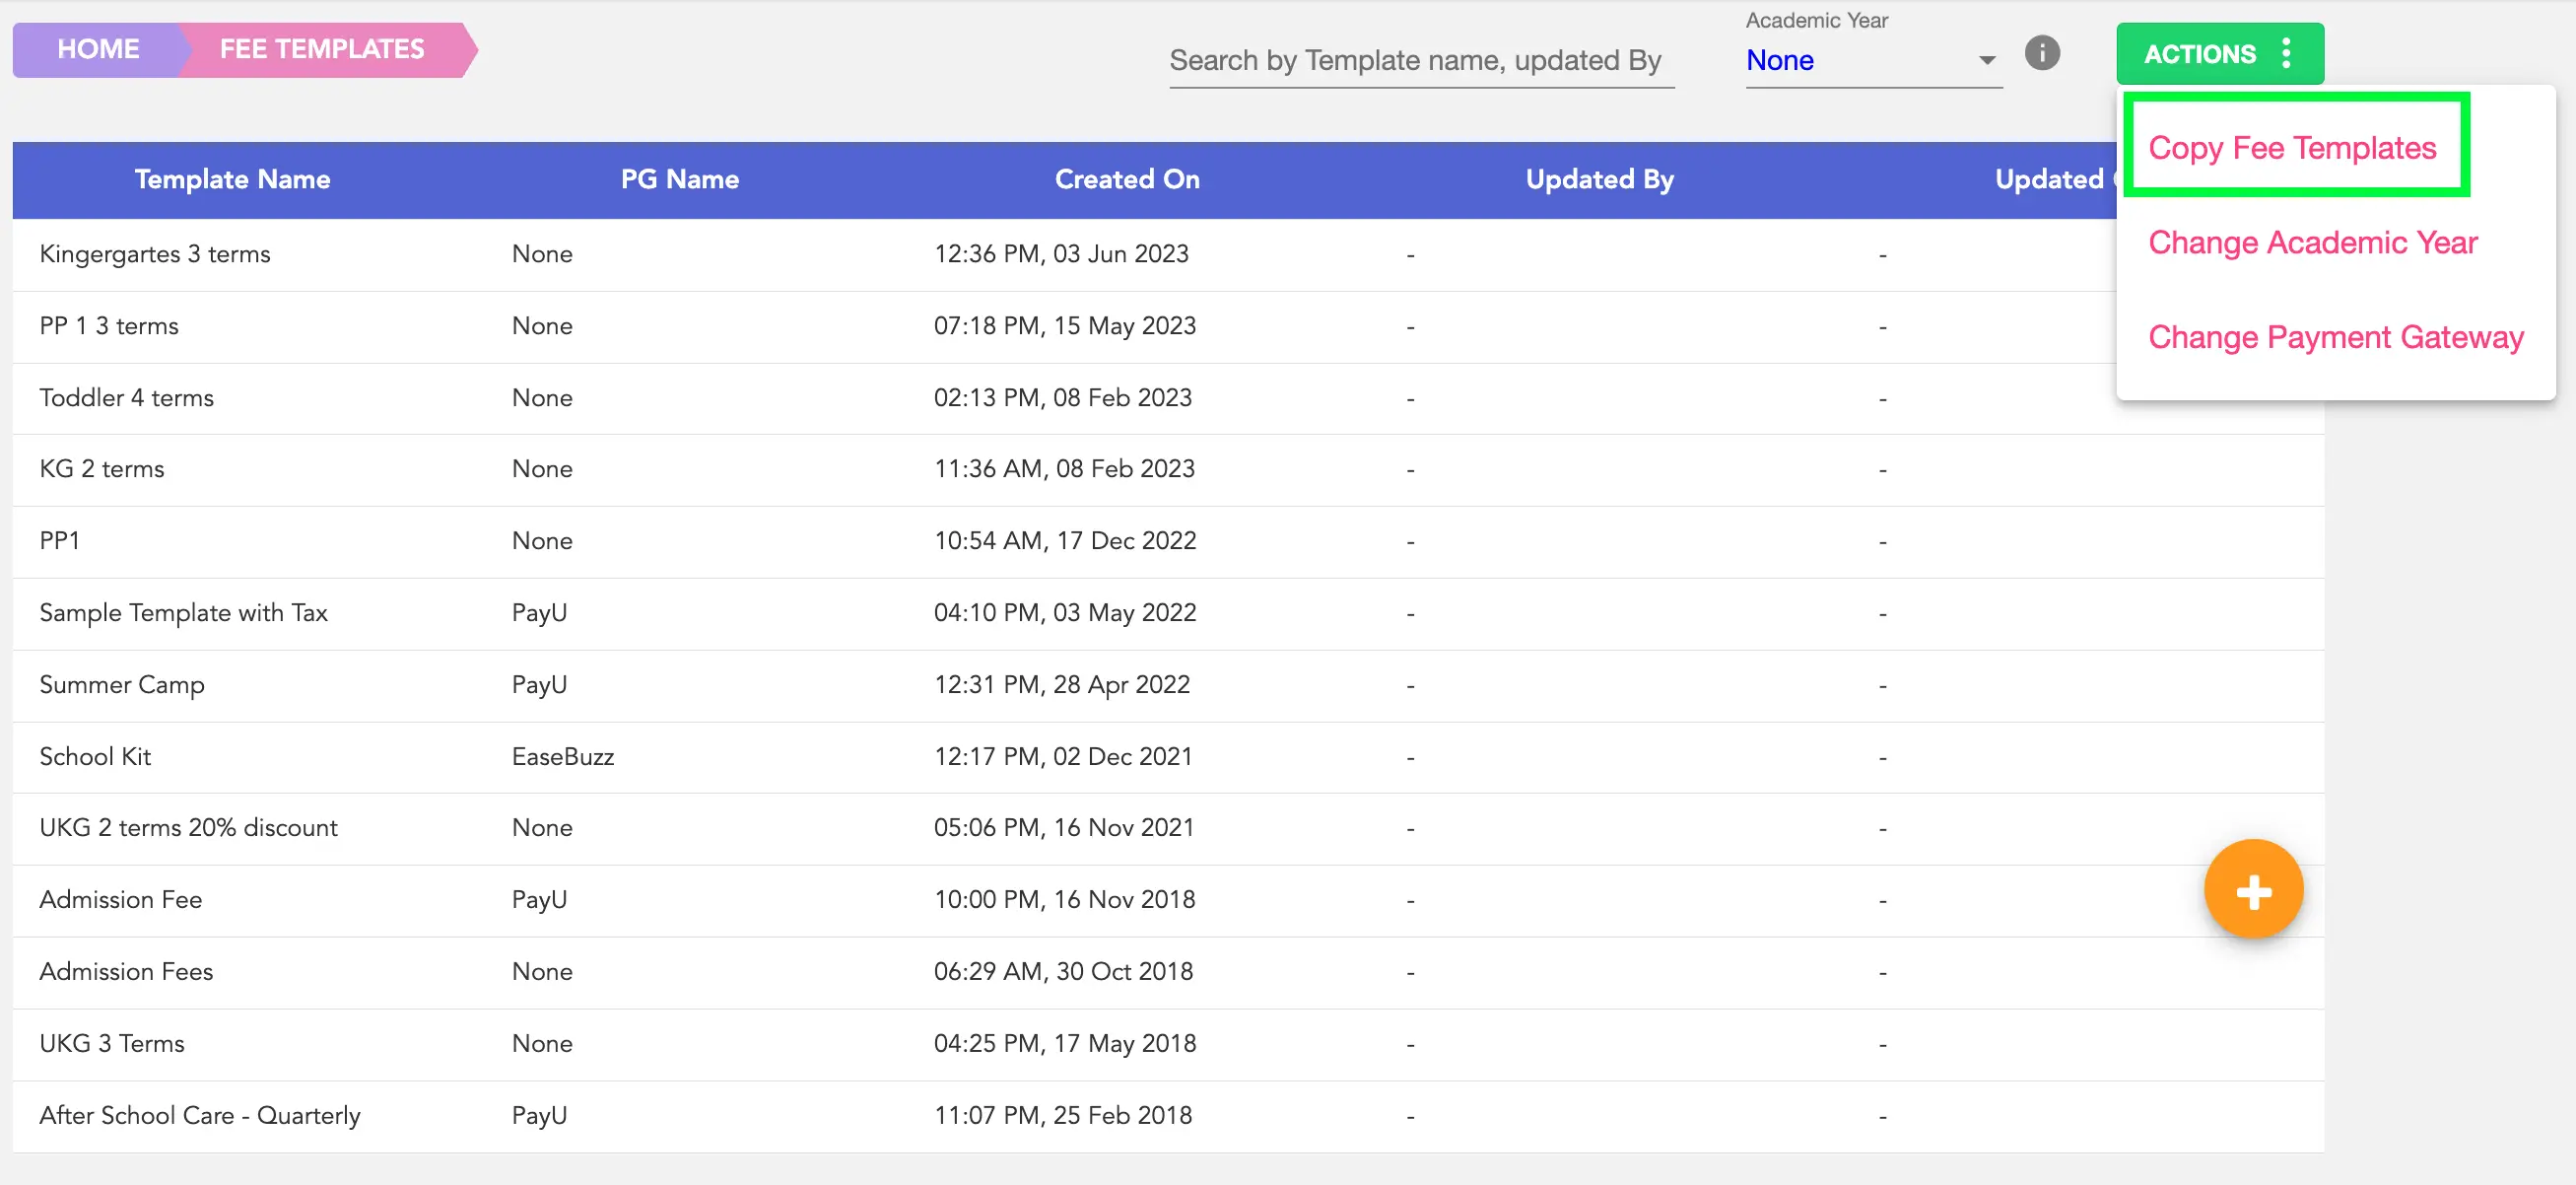This screenshot has width=2576, height=1185.
Task: Open the Admission Fees template
Action: [126, 972]
